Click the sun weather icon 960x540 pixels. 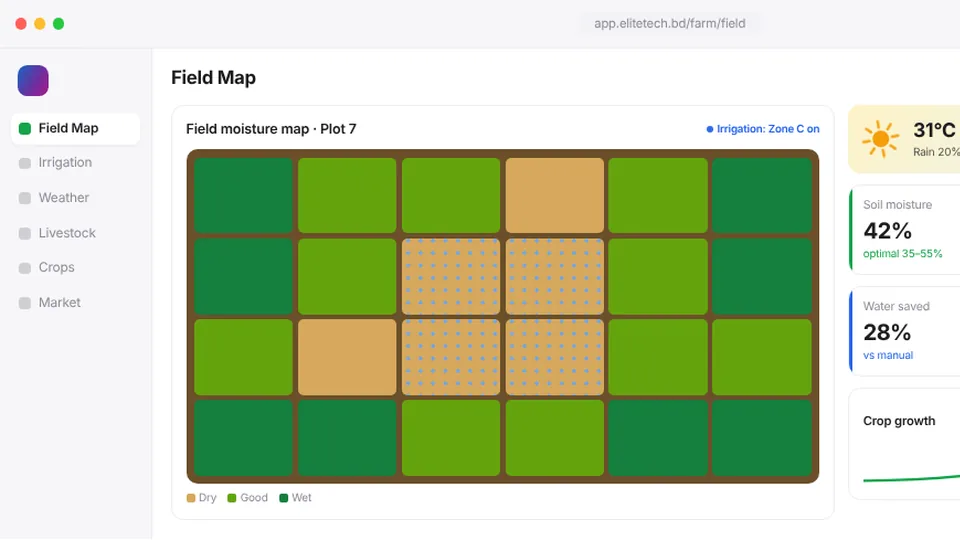coord(880,138)
